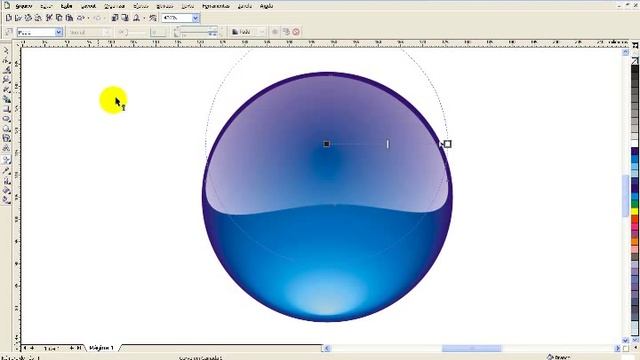The image size is (640, 360).
Task: Click the horizontal scrollbar right arrow
Action: click(x=617, y=348)
